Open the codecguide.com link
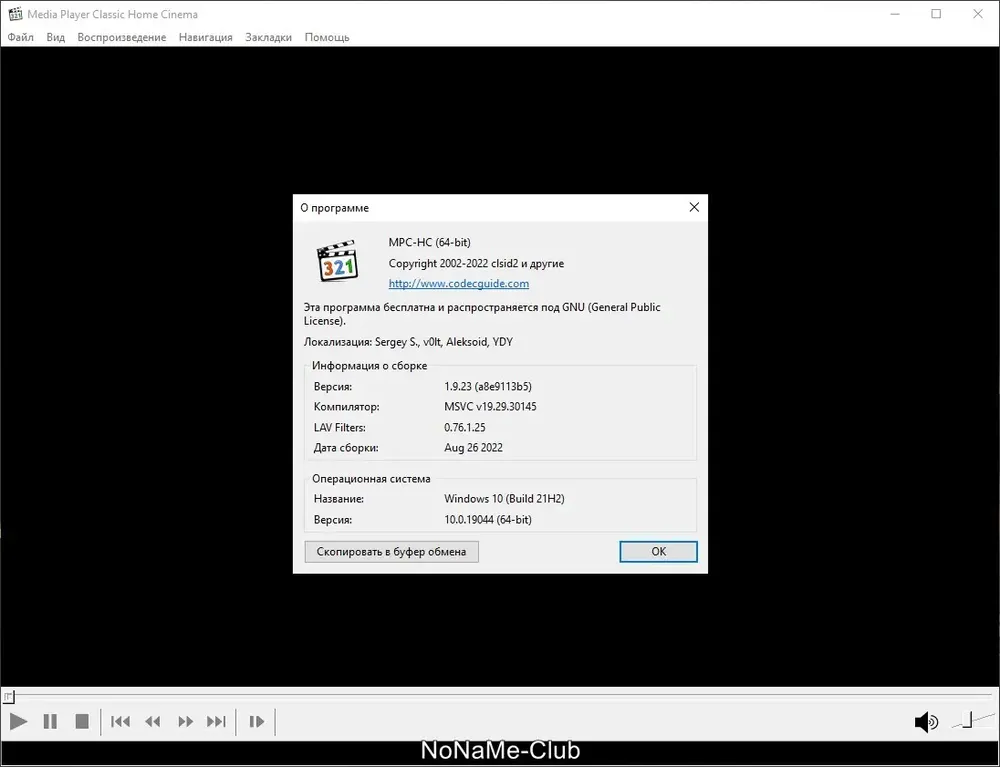 (x=459, y=283)
